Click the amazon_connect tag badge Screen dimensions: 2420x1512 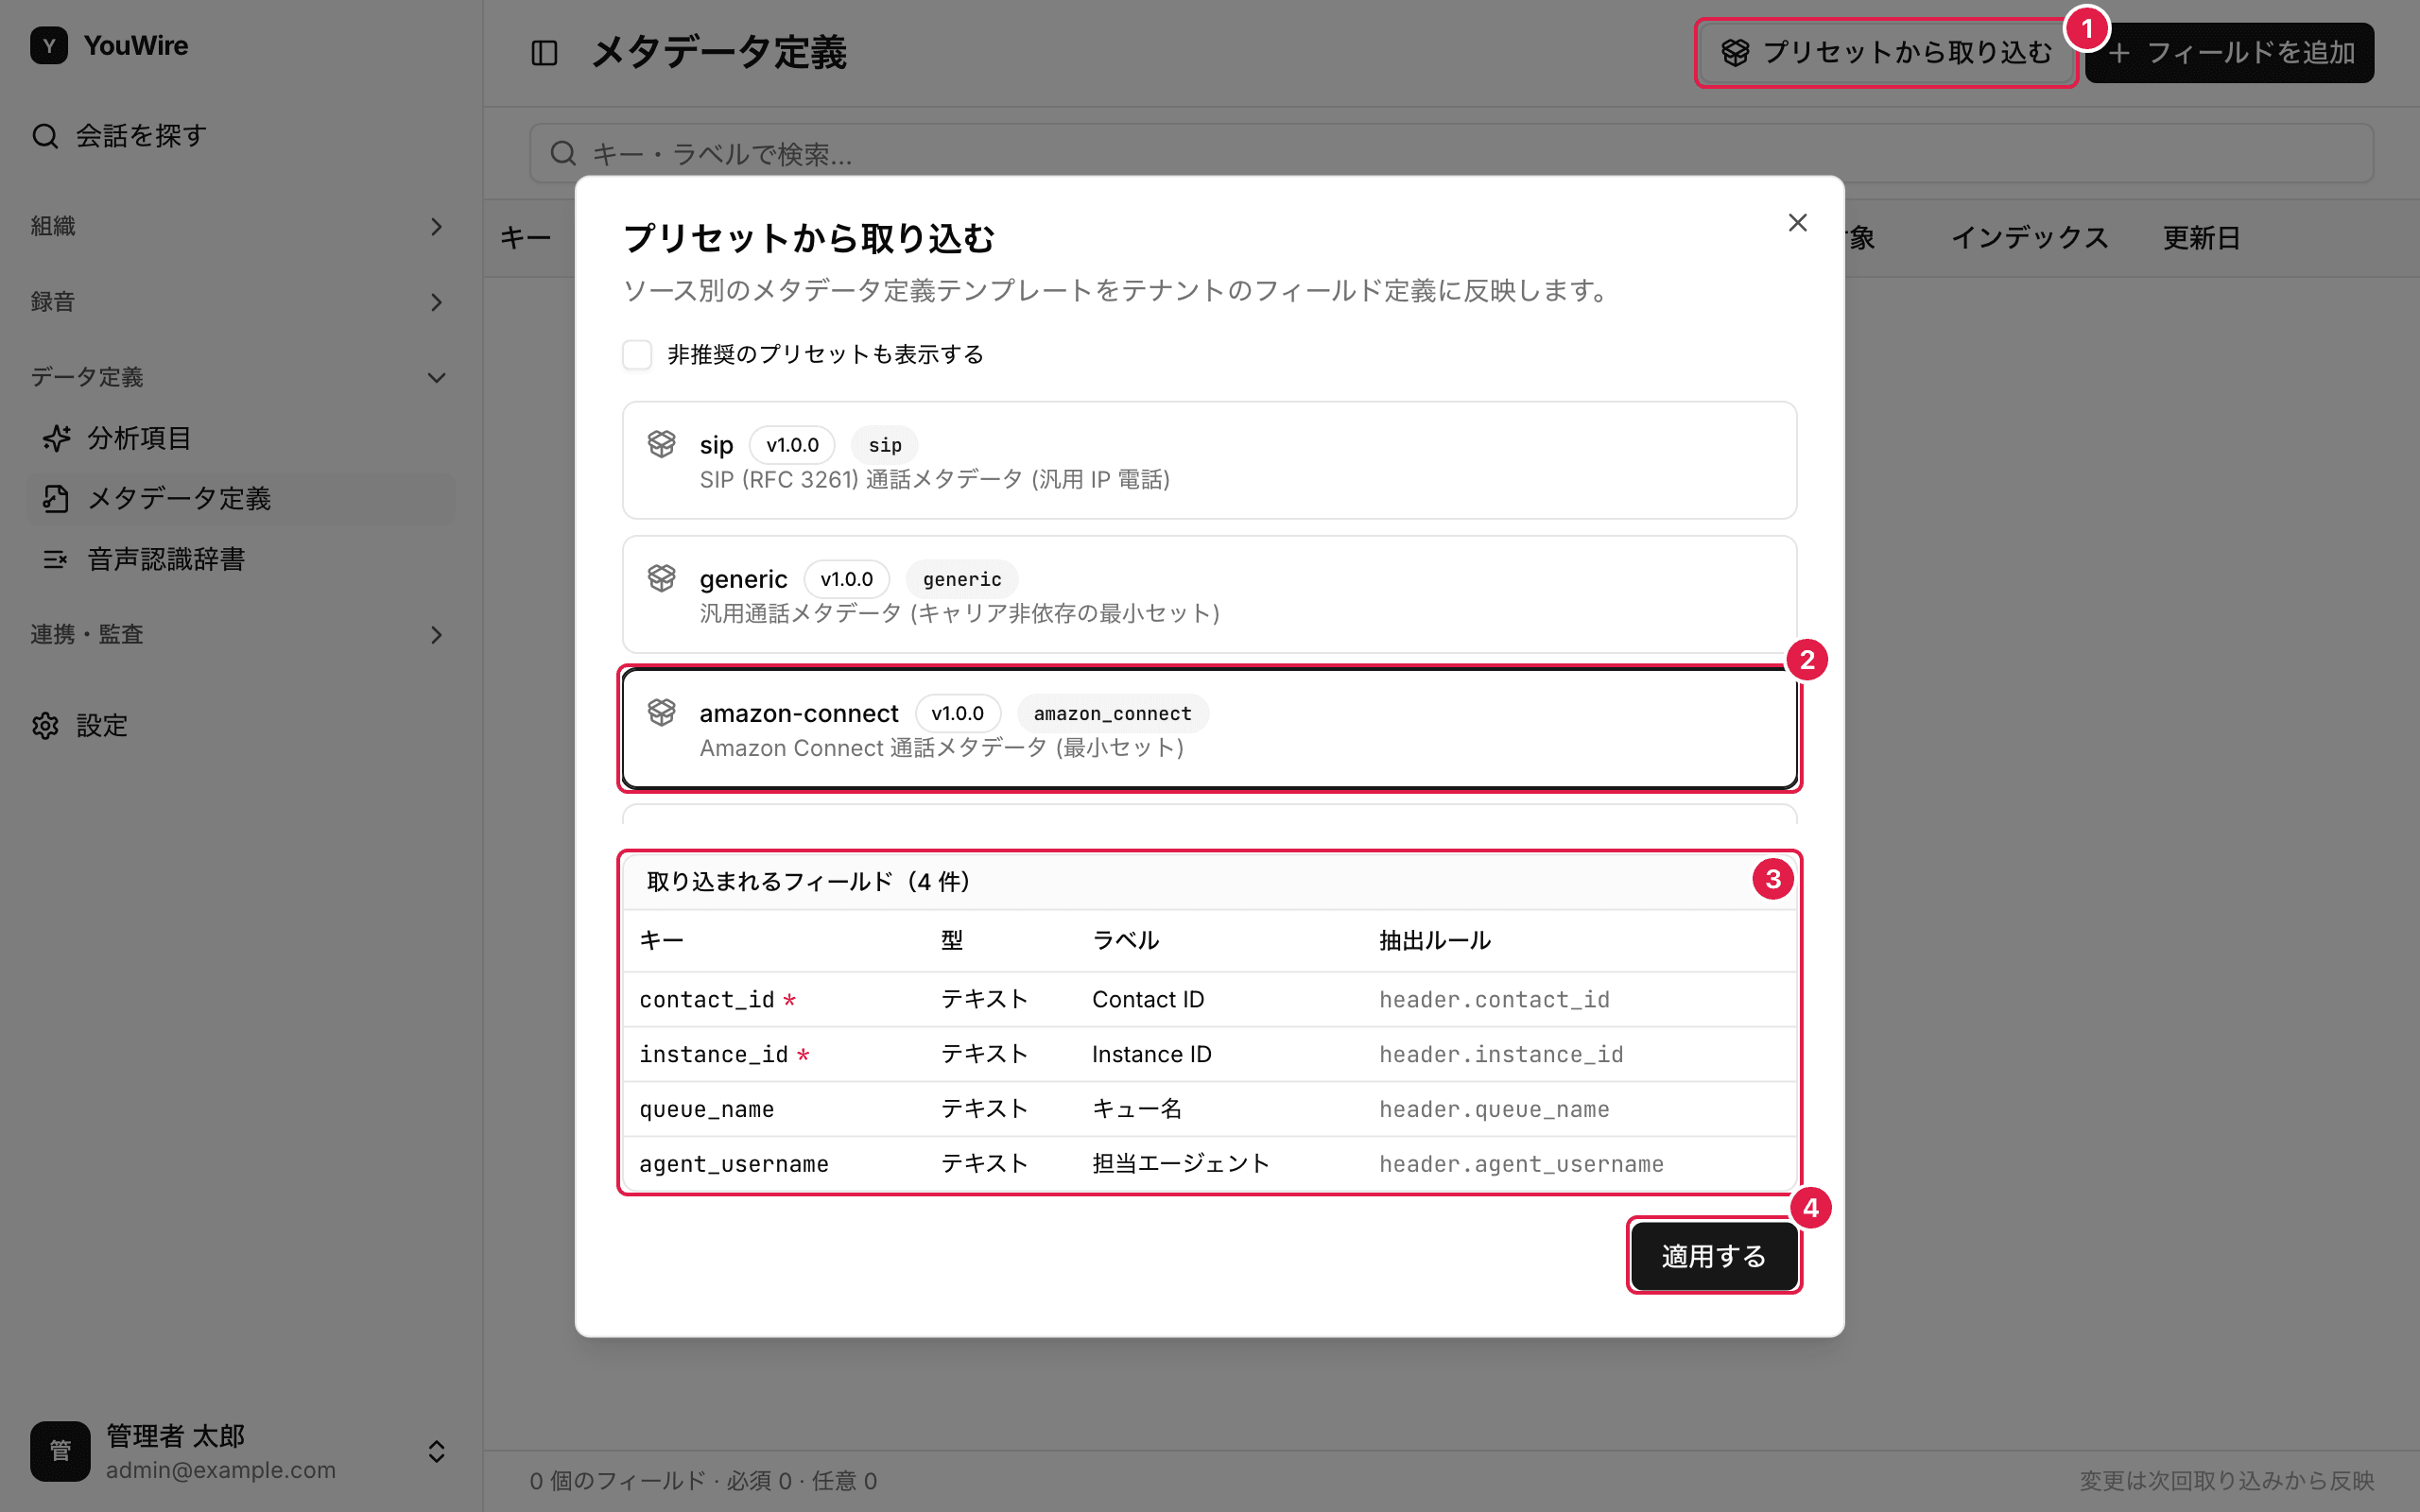coord(1112,713)
